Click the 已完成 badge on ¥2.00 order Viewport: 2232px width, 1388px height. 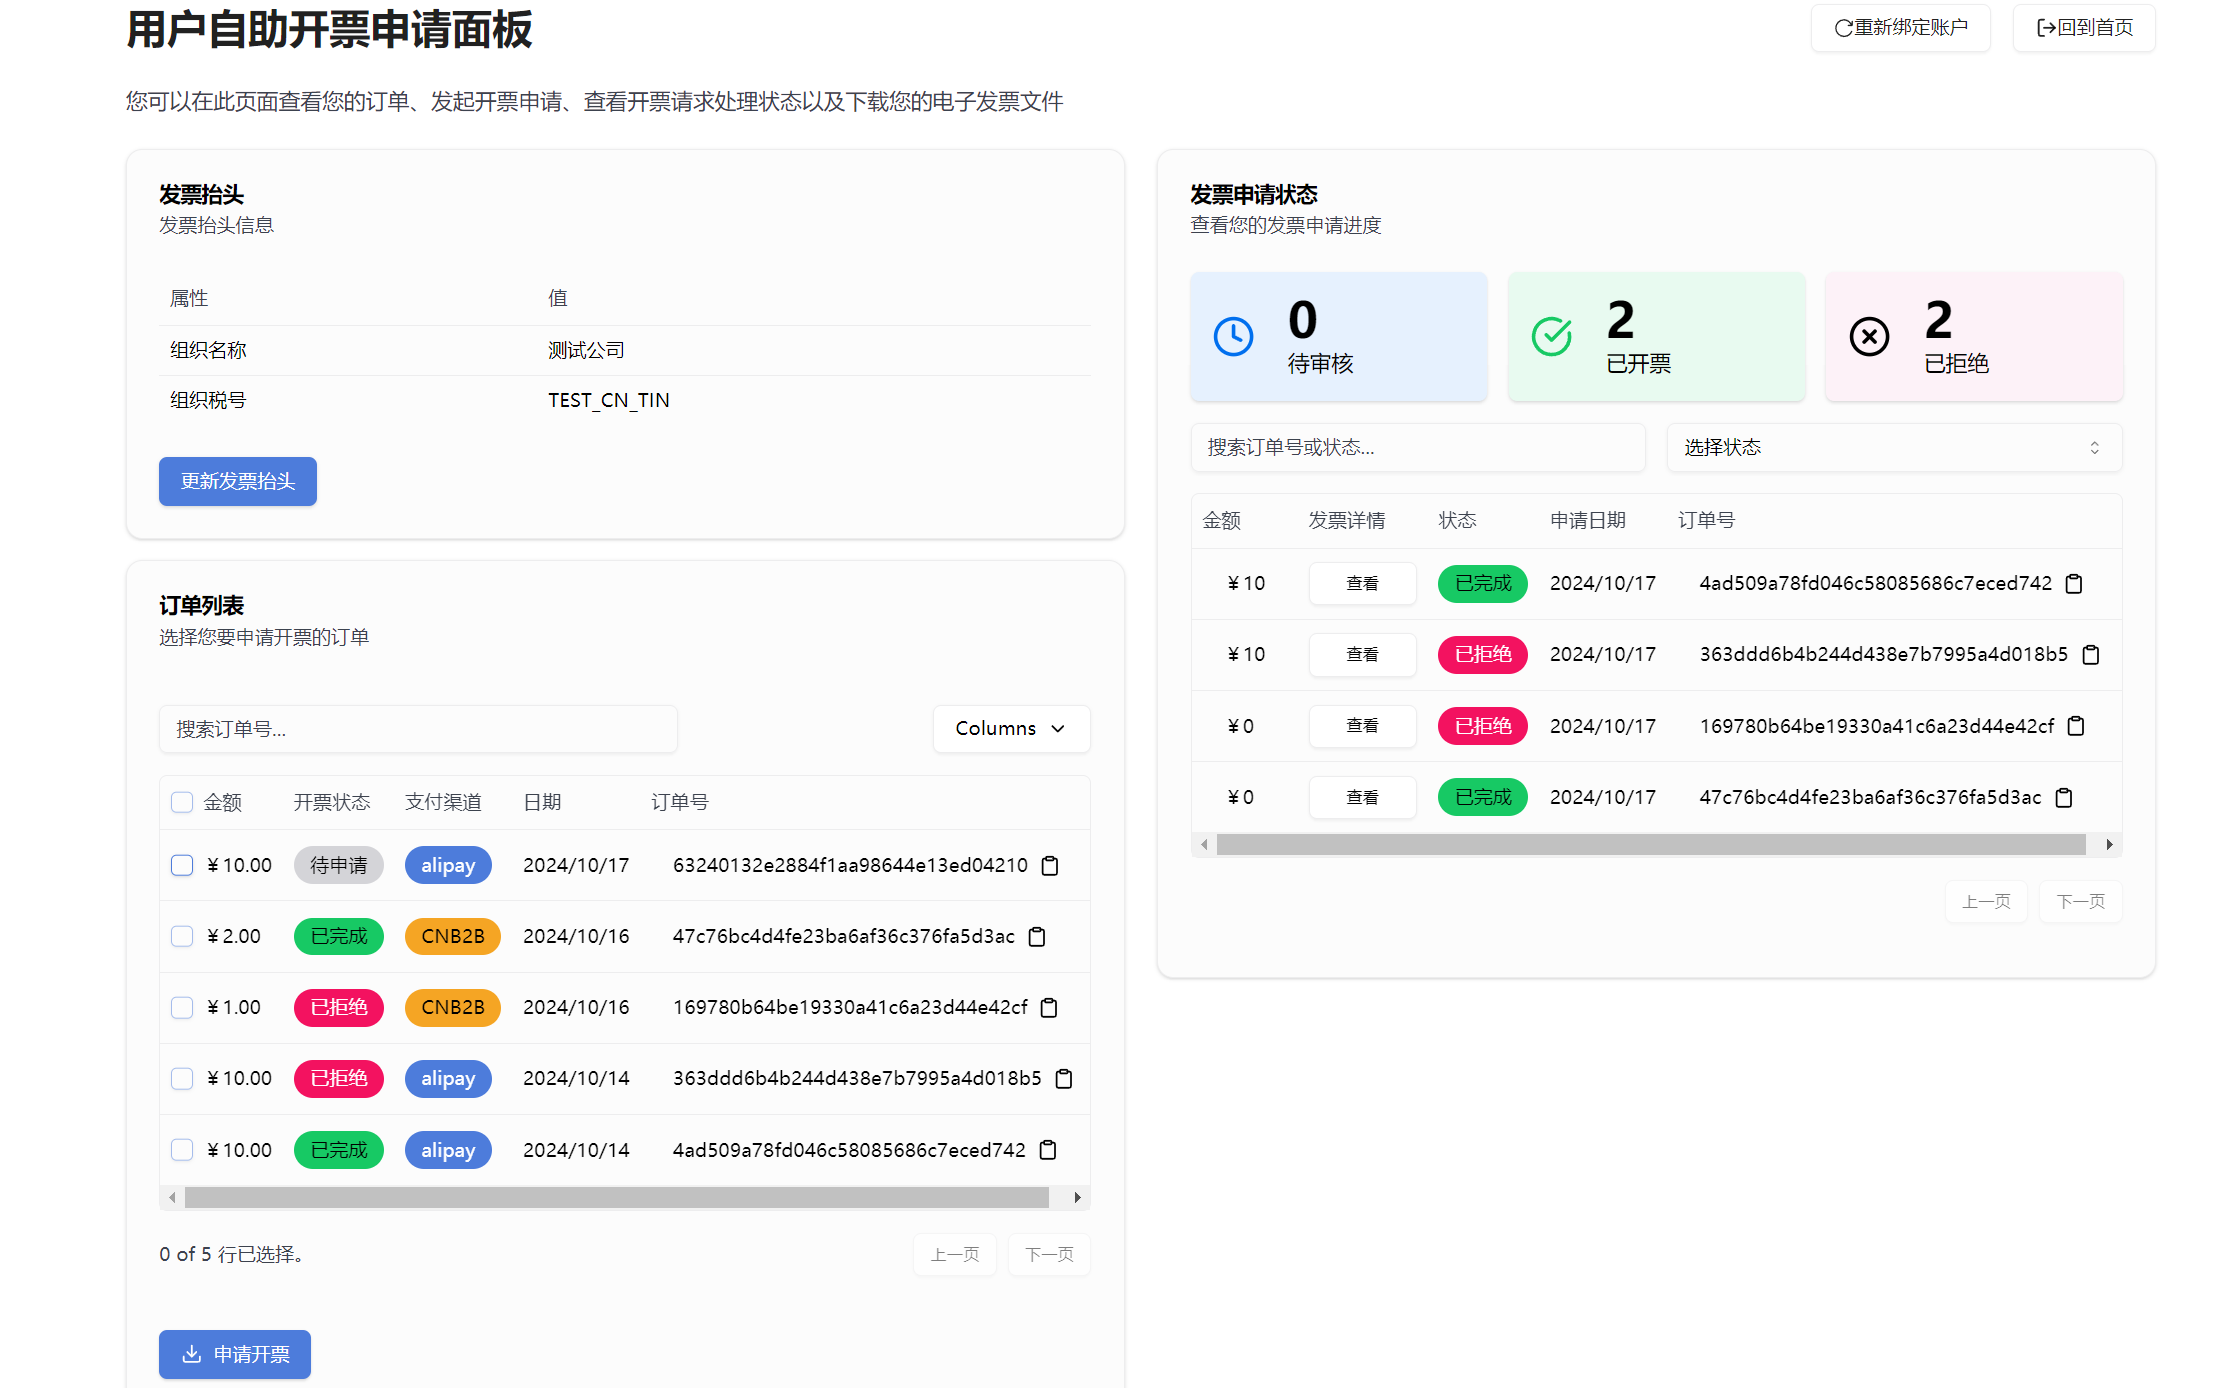339,936
